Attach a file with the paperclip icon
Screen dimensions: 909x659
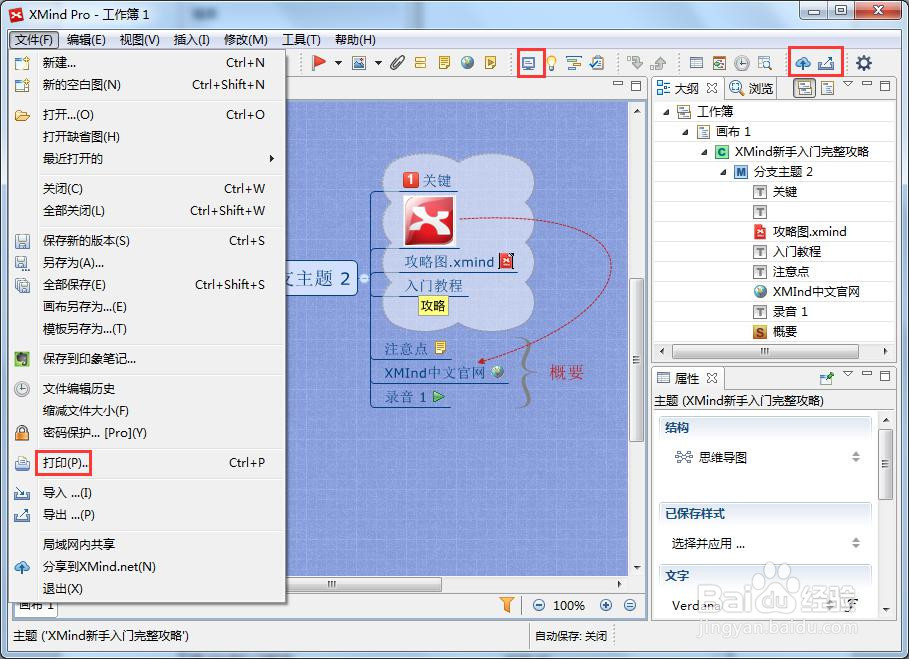(396, 62)
